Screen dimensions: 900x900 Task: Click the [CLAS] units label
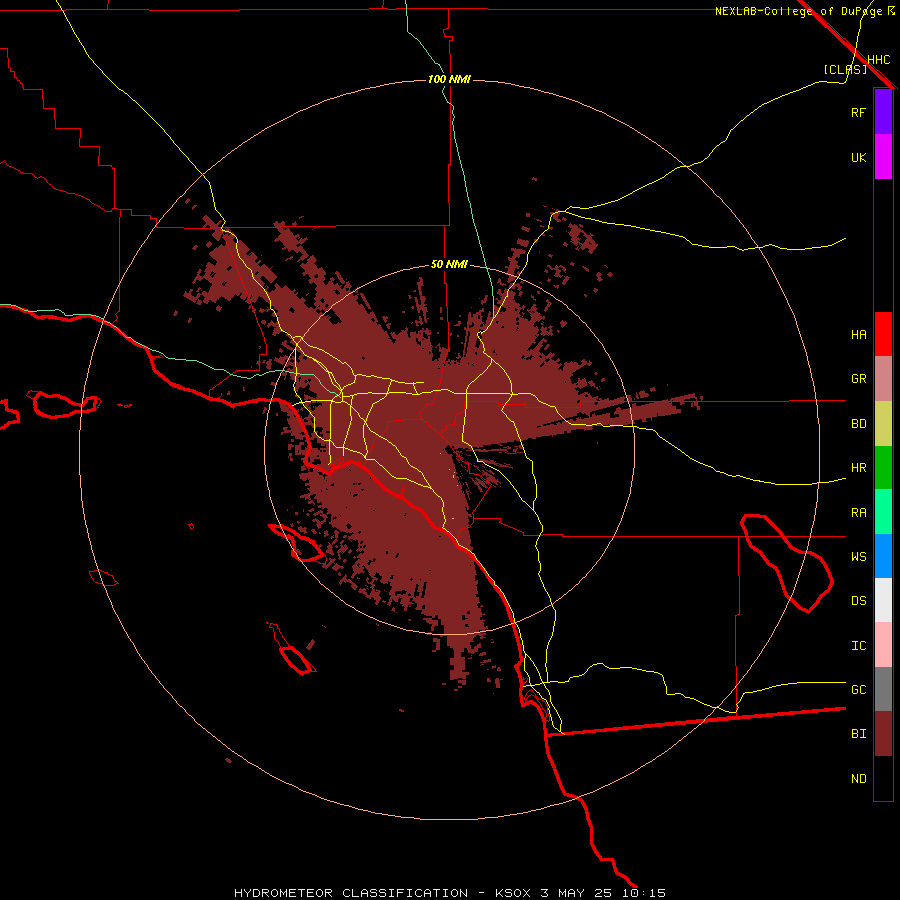845,69
